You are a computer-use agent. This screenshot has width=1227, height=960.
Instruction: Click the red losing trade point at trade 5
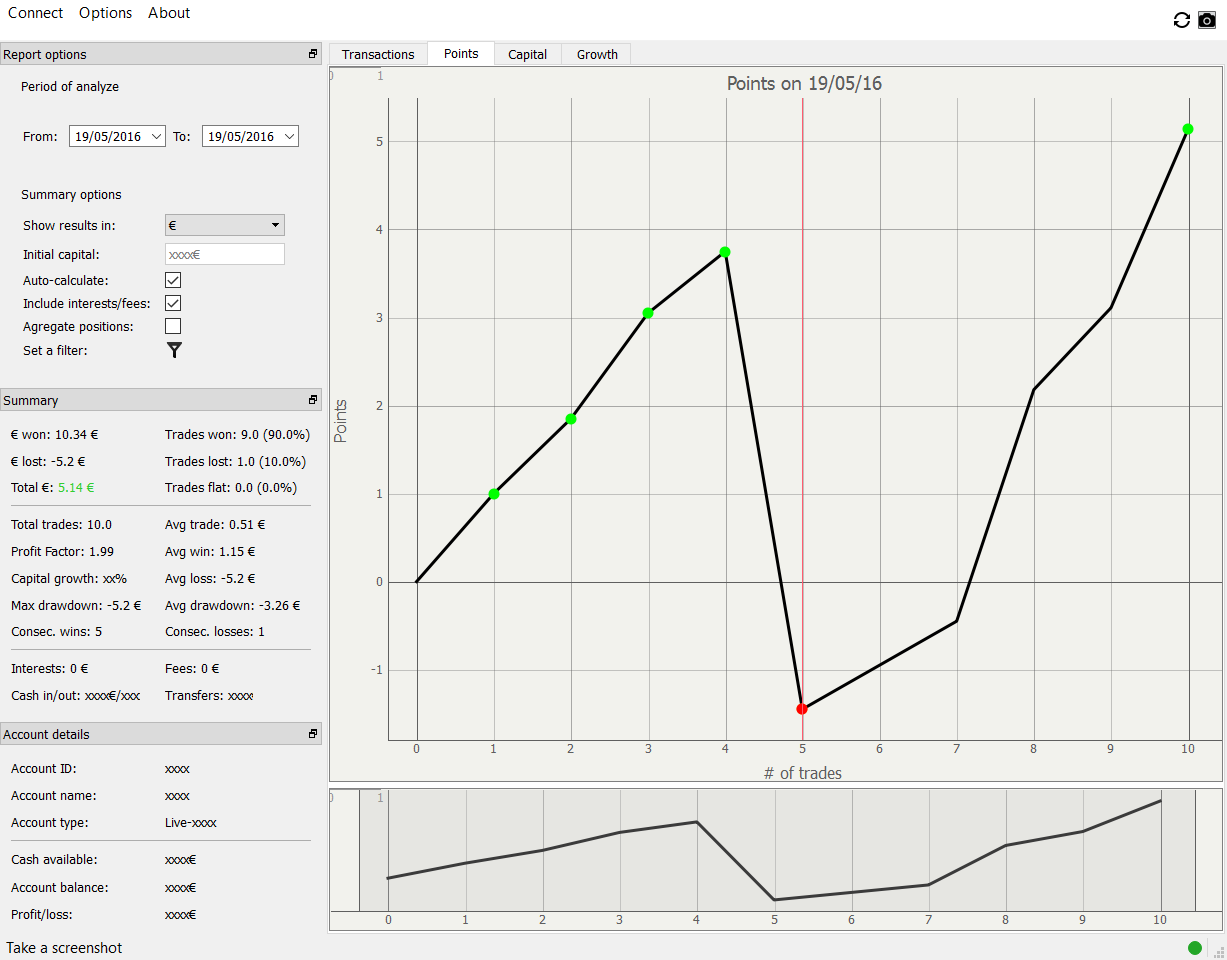pyautogui.click(x=802, y=709)
